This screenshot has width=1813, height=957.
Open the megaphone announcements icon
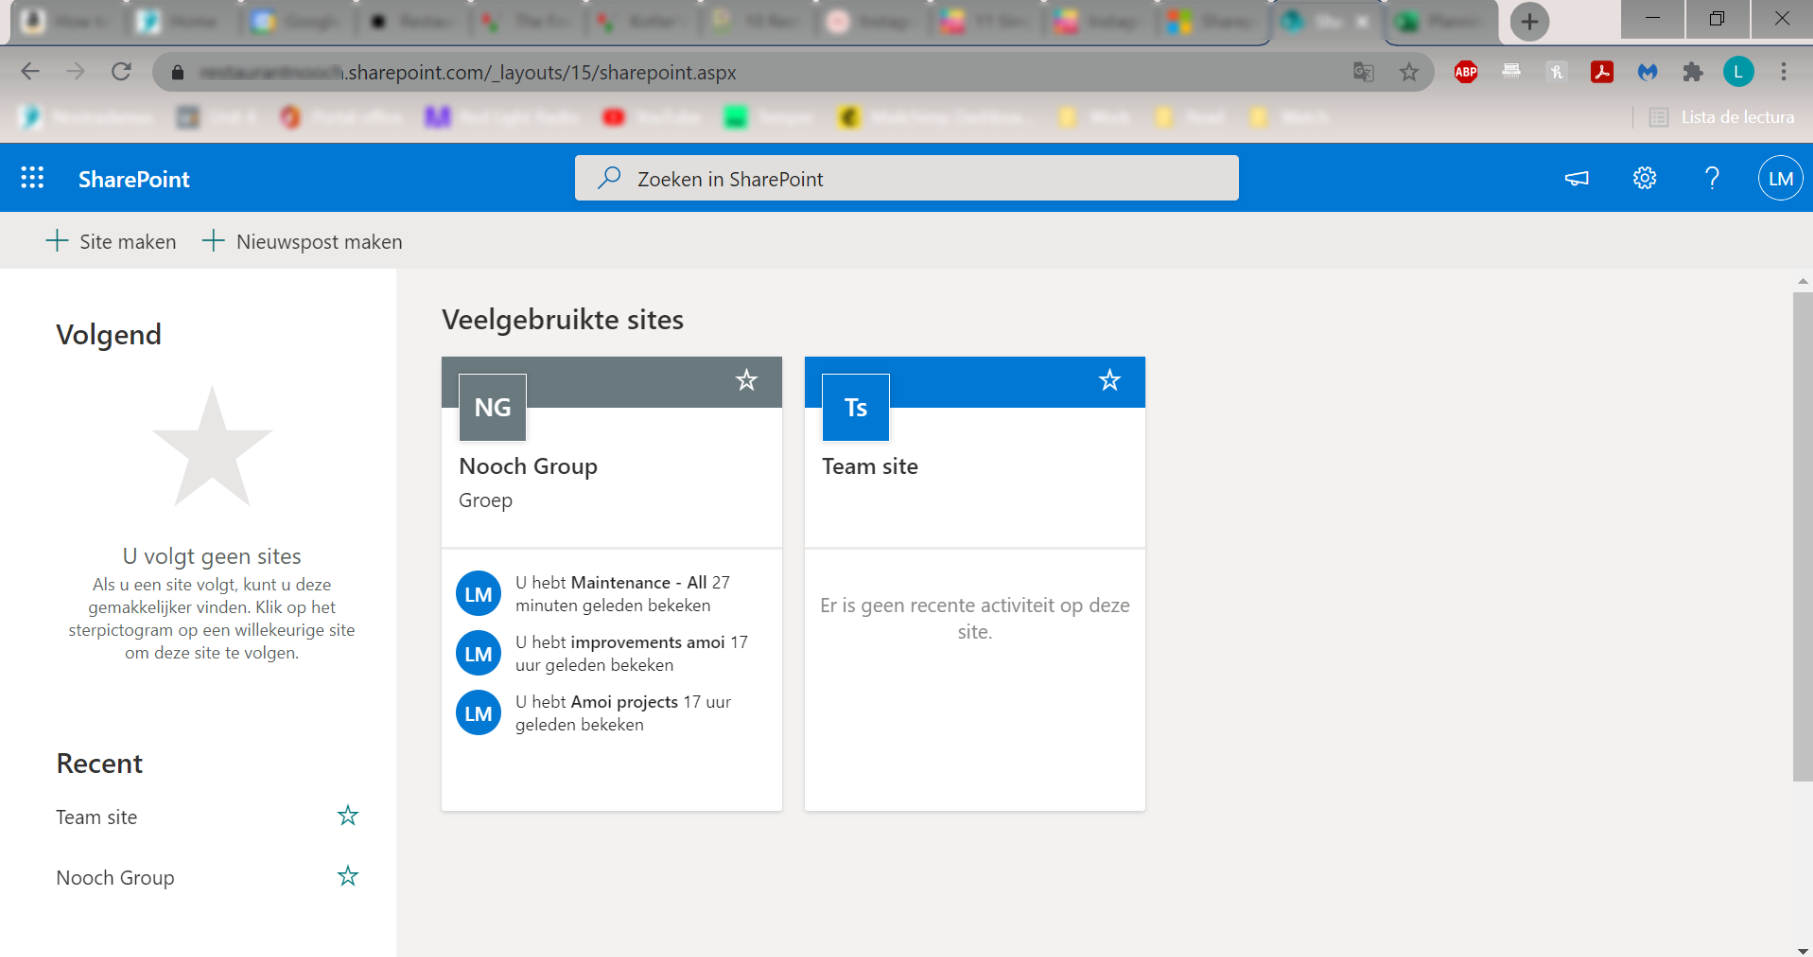[x=1577, y=178]
